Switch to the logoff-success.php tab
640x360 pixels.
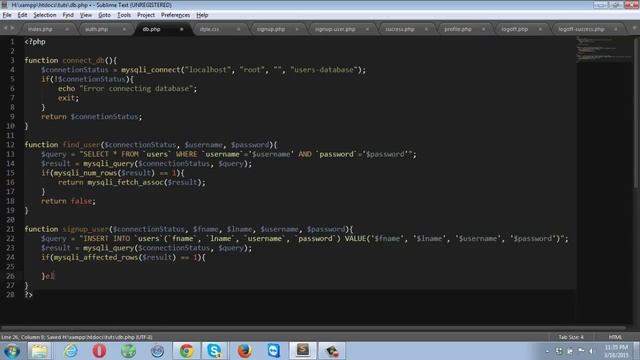pos(582,29)
